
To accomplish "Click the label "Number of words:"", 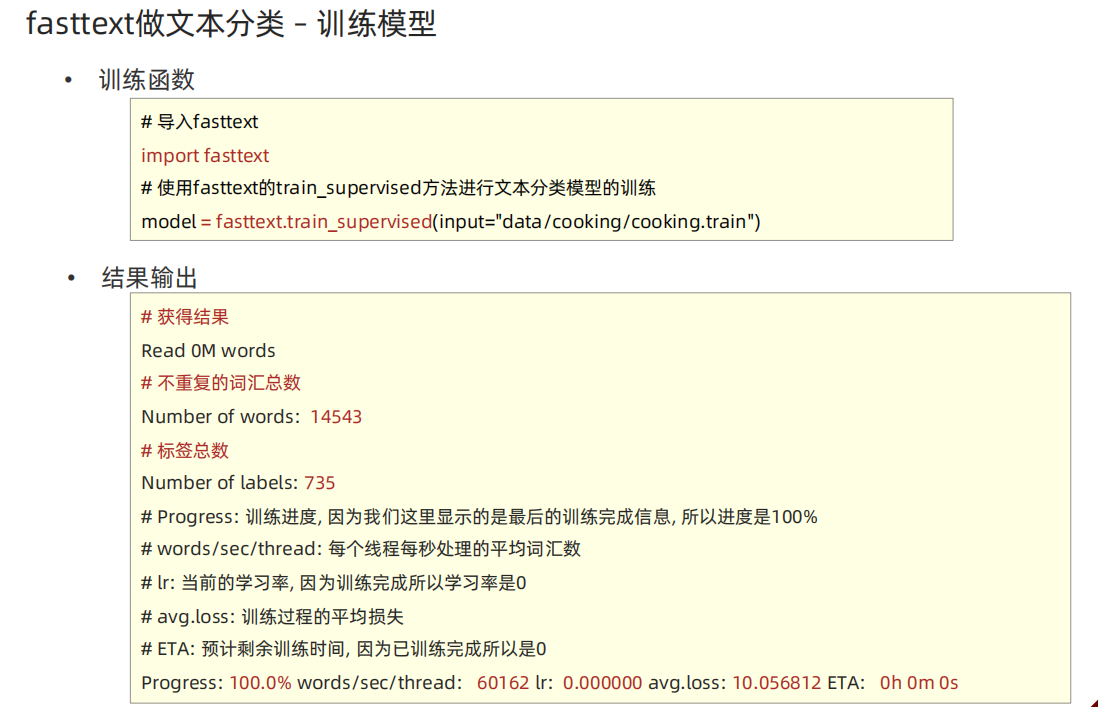I will click(221, 416).
